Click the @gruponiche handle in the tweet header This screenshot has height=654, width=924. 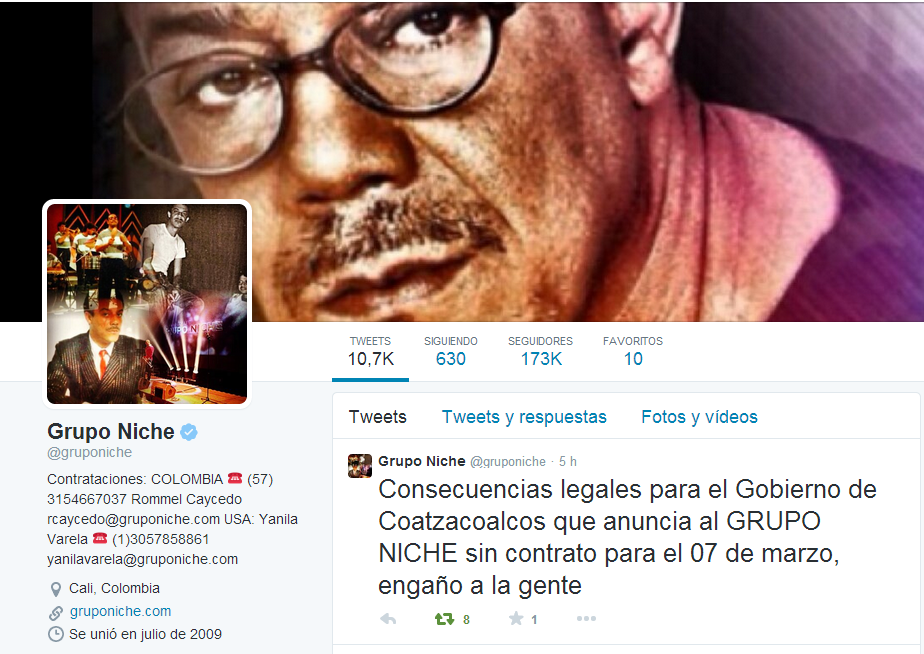[x=507, y=462]
